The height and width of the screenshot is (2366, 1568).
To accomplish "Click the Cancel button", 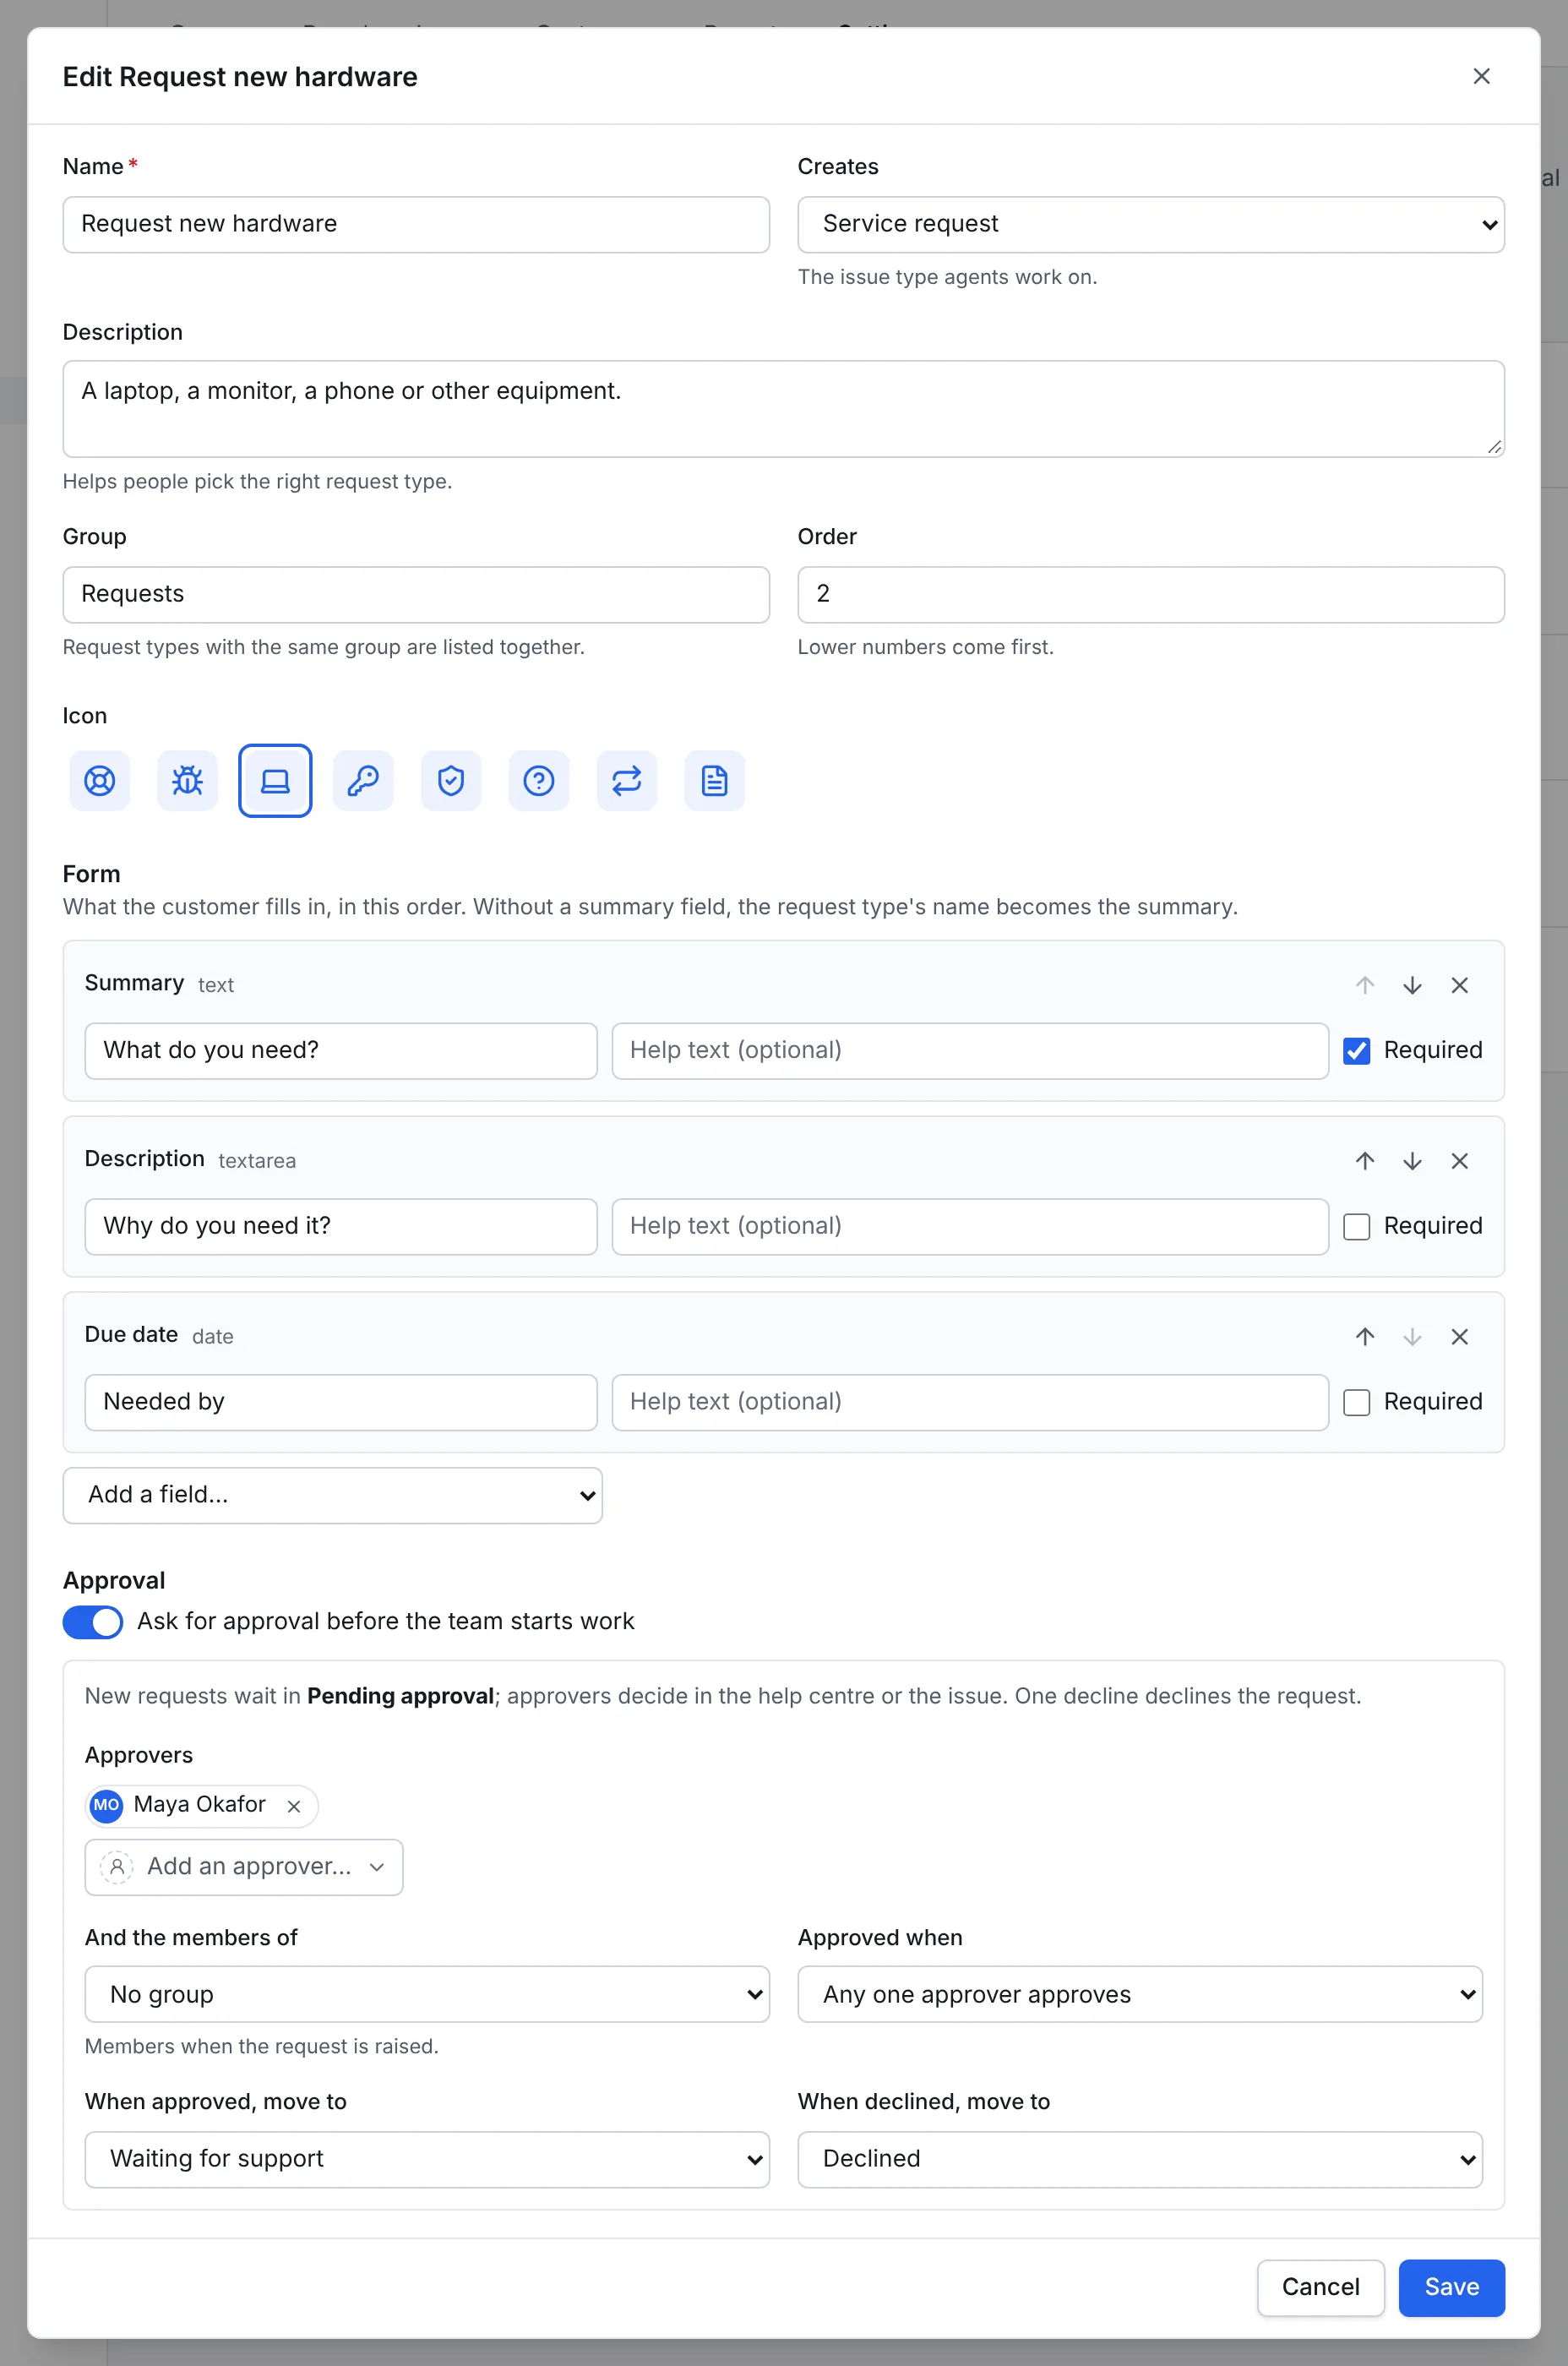I will 1320,2288.
